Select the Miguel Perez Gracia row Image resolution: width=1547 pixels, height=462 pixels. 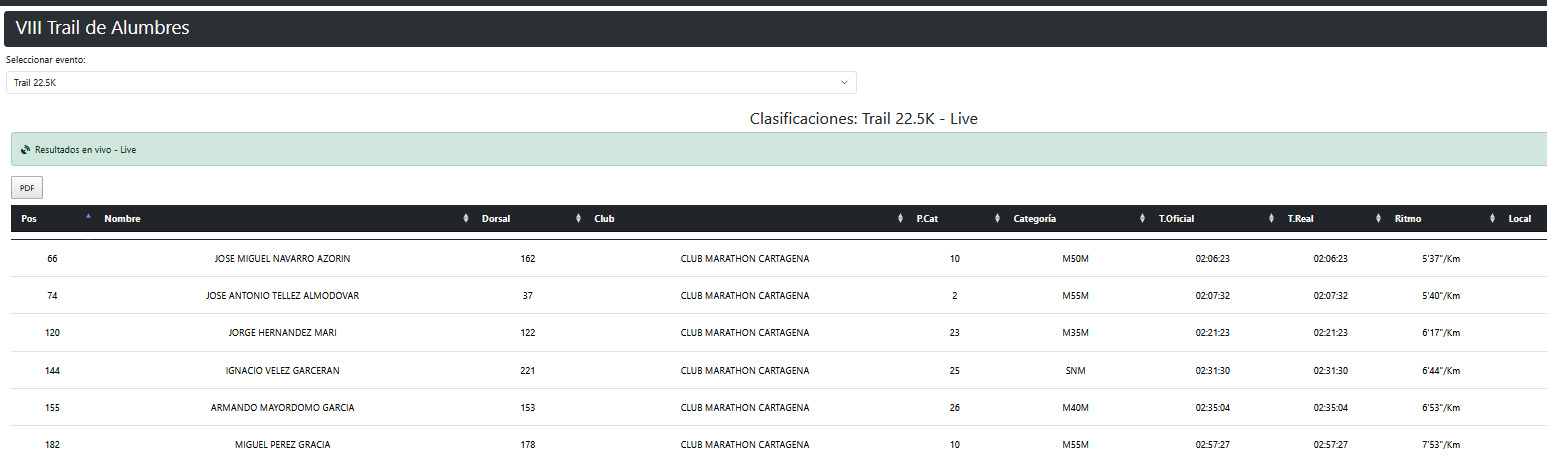282,445
